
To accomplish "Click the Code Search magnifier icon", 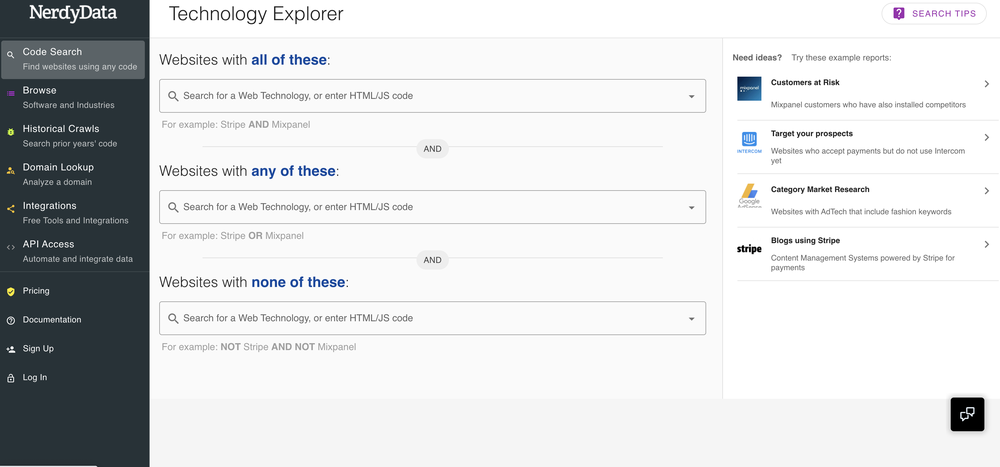I will click(10, 56).
